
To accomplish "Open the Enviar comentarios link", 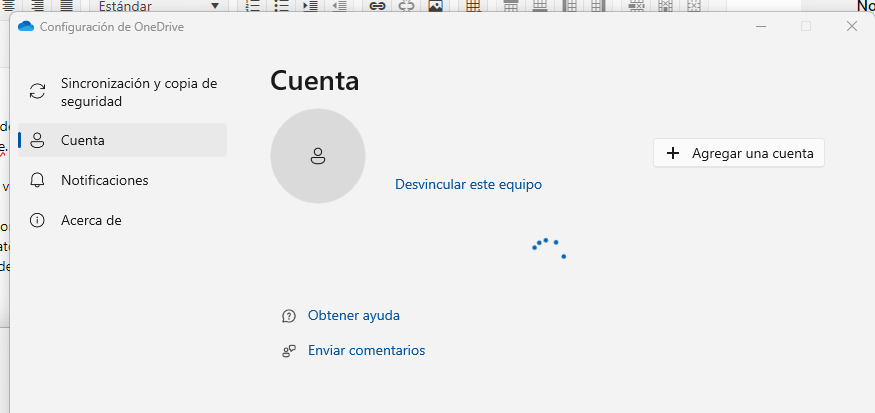I will (367, 350).
